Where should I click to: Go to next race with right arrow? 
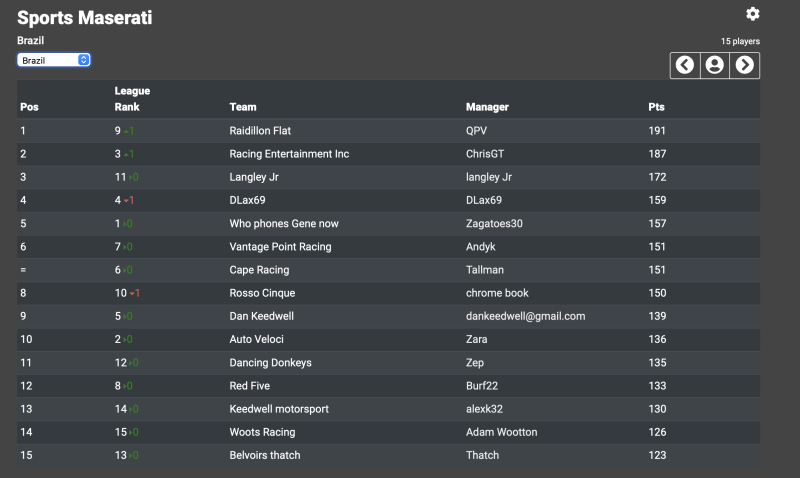coord(744,65)
